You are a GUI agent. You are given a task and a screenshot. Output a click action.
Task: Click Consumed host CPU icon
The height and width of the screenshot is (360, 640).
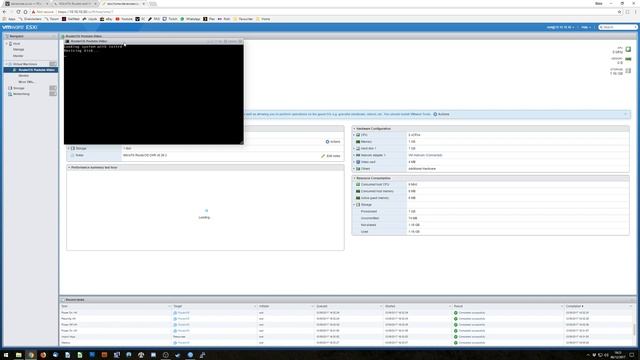pyautogui.click(x=358, y=184)
